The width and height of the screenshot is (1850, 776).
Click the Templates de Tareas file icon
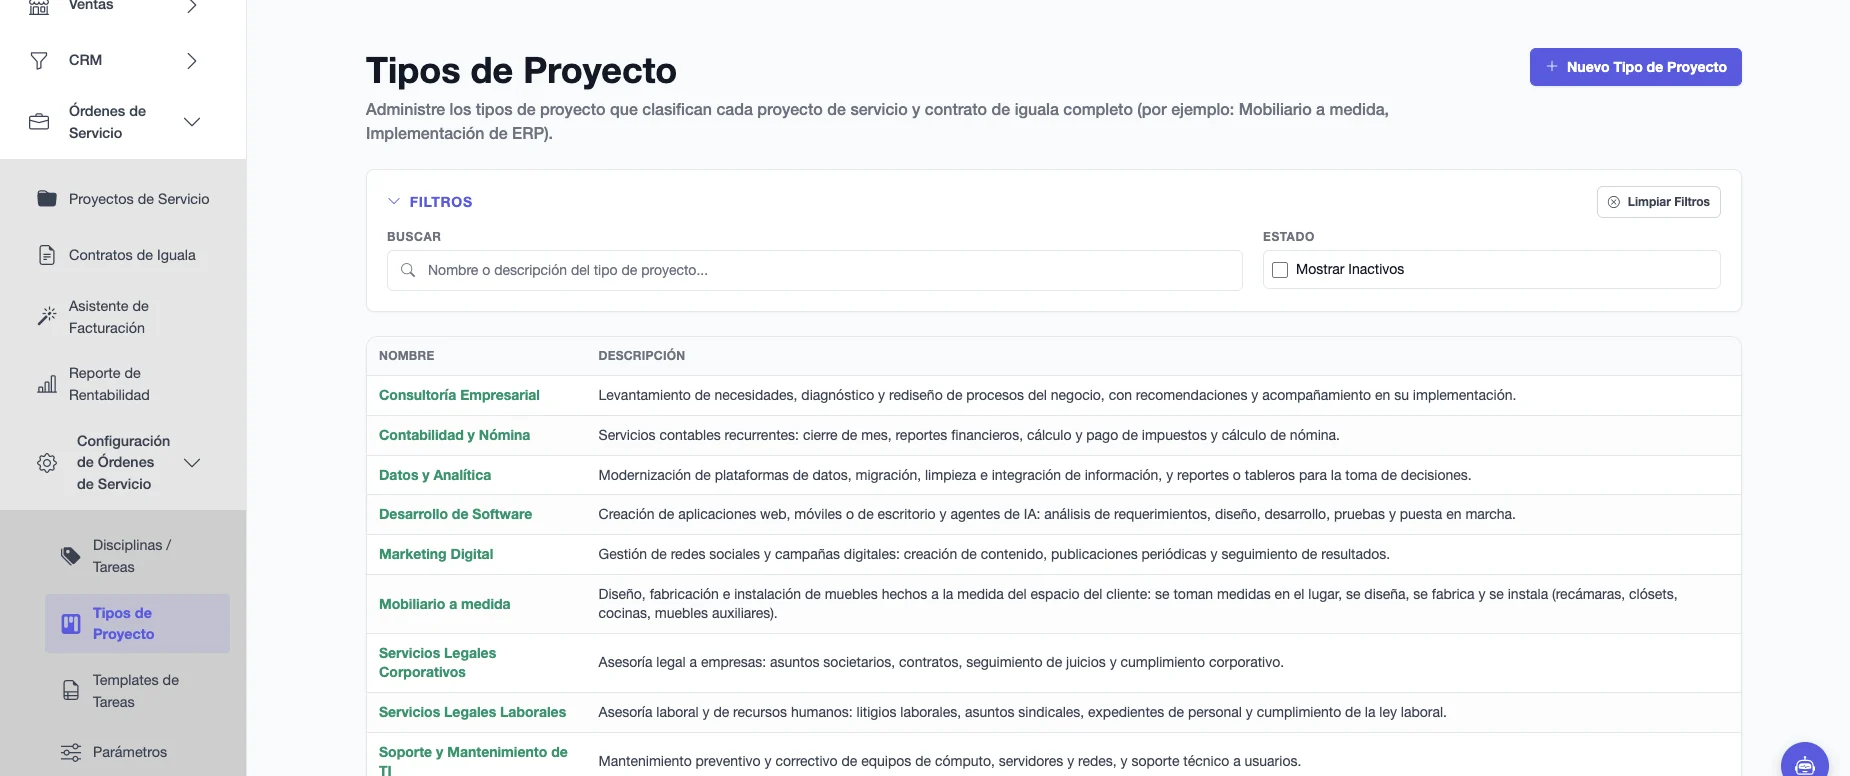pyautogui.click(x=71, y=691)
